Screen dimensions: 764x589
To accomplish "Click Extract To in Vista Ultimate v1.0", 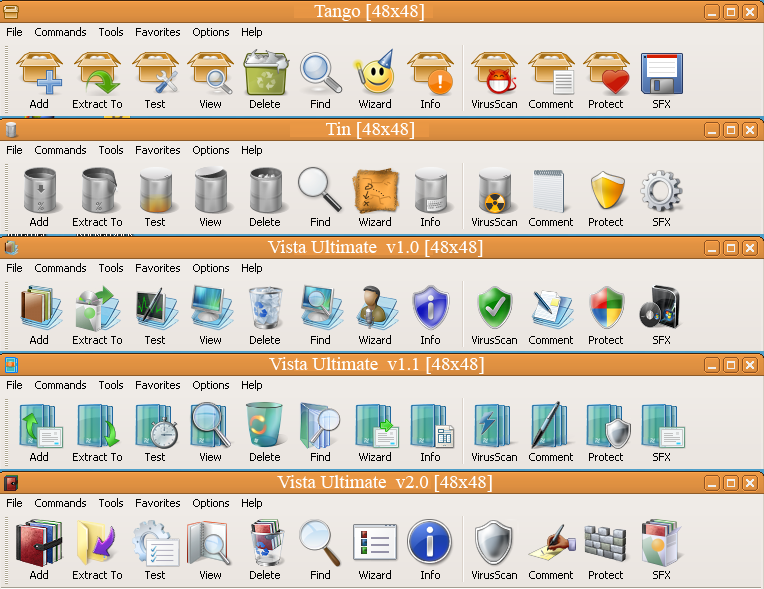I will click(x=98, y=308).
